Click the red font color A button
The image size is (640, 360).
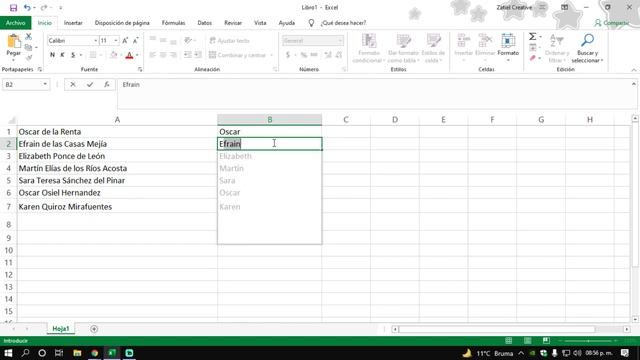(129, 55)
